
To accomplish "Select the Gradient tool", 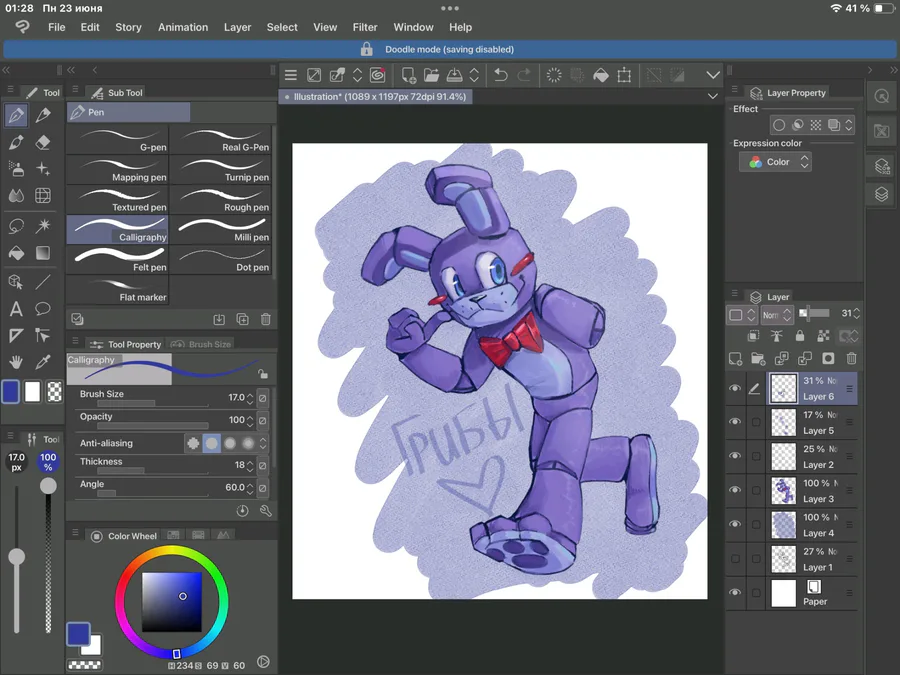I will point(43,253).
